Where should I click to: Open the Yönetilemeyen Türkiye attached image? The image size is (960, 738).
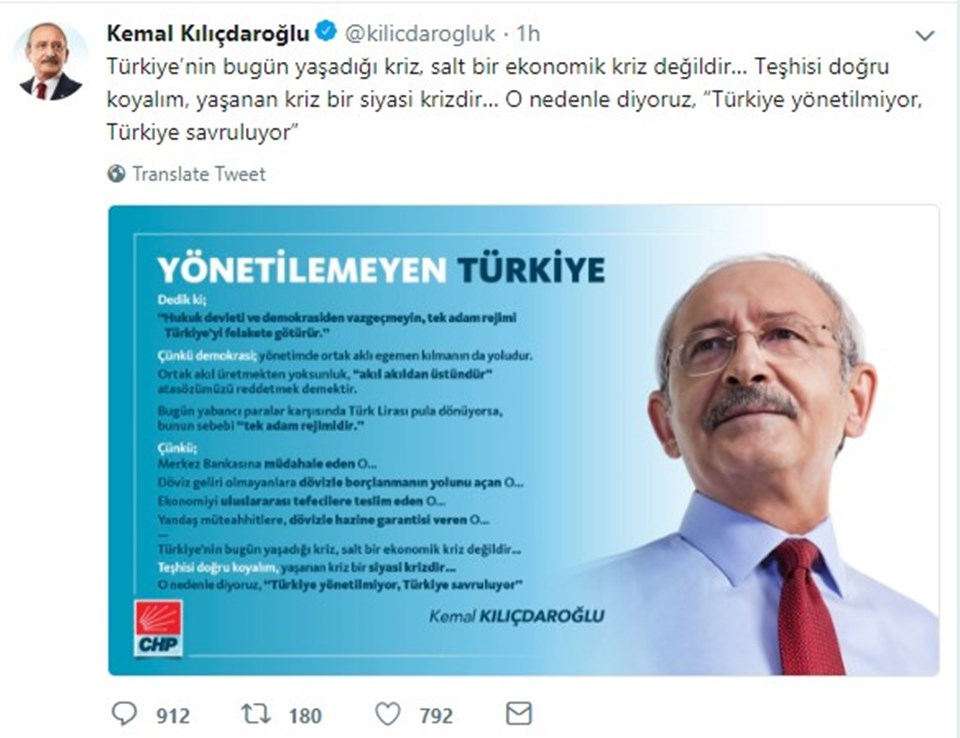523,440
